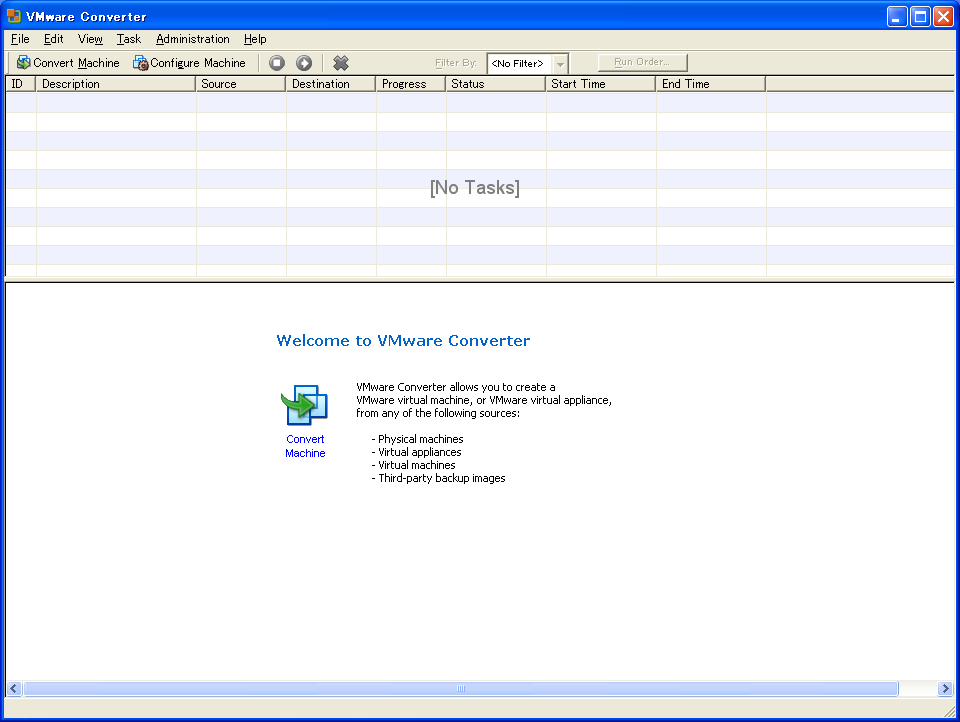The width and height of the screenshot is (960, 722).
Task: Click the delete task X icon
Action: pyautogui.click(x=340, y=62)
